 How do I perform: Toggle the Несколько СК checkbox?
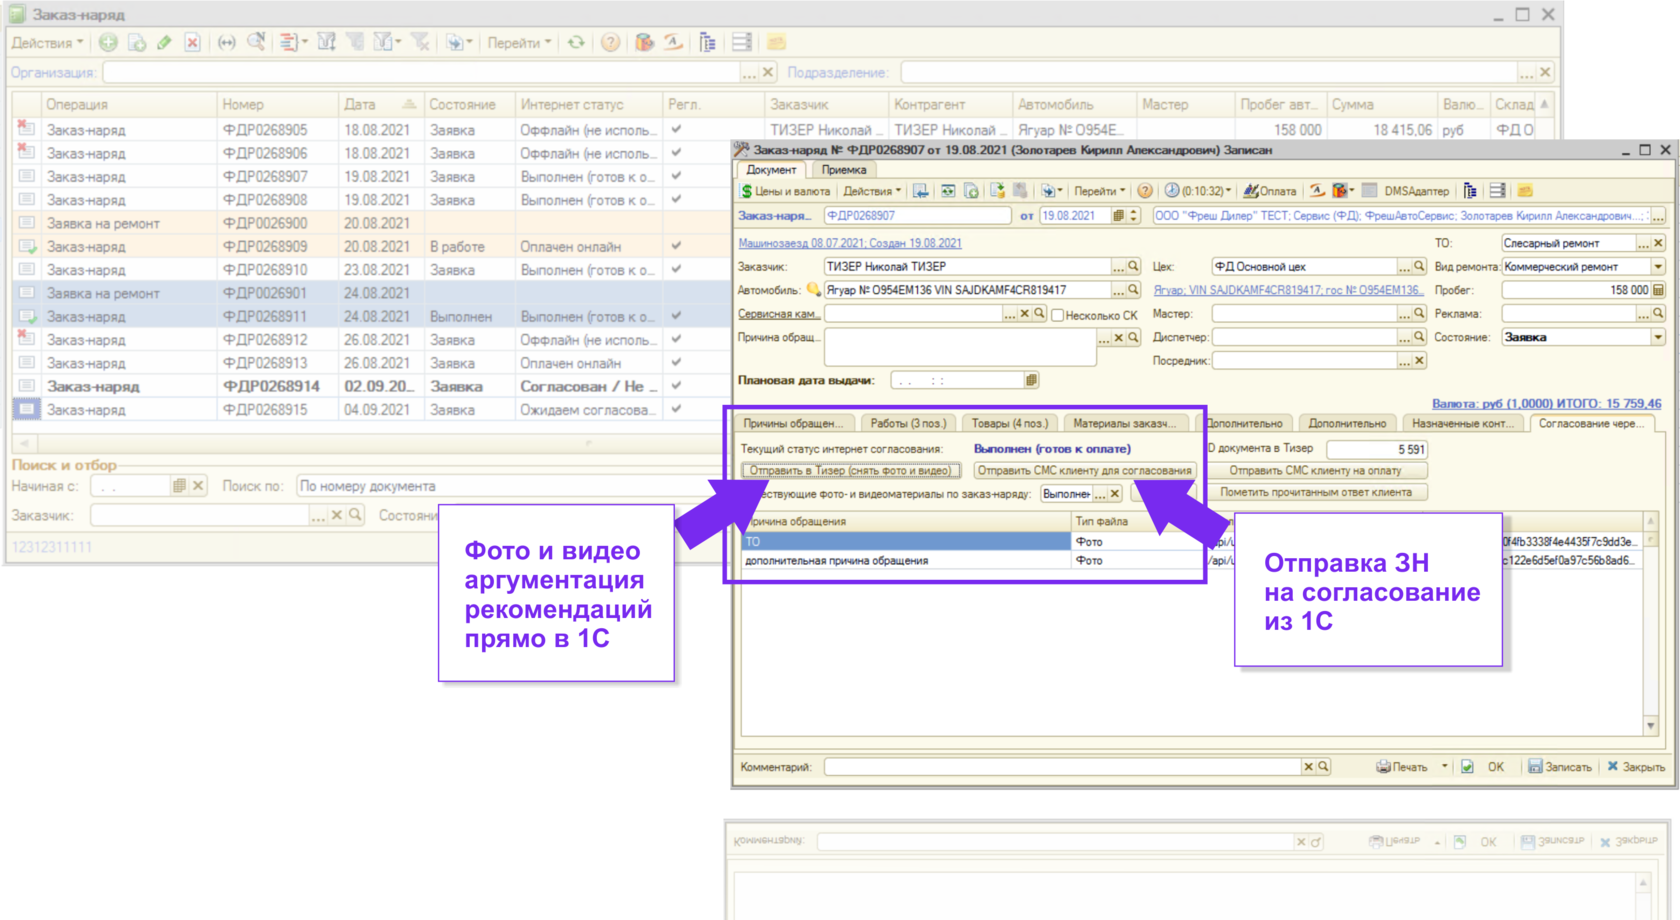coord(1057,315)
